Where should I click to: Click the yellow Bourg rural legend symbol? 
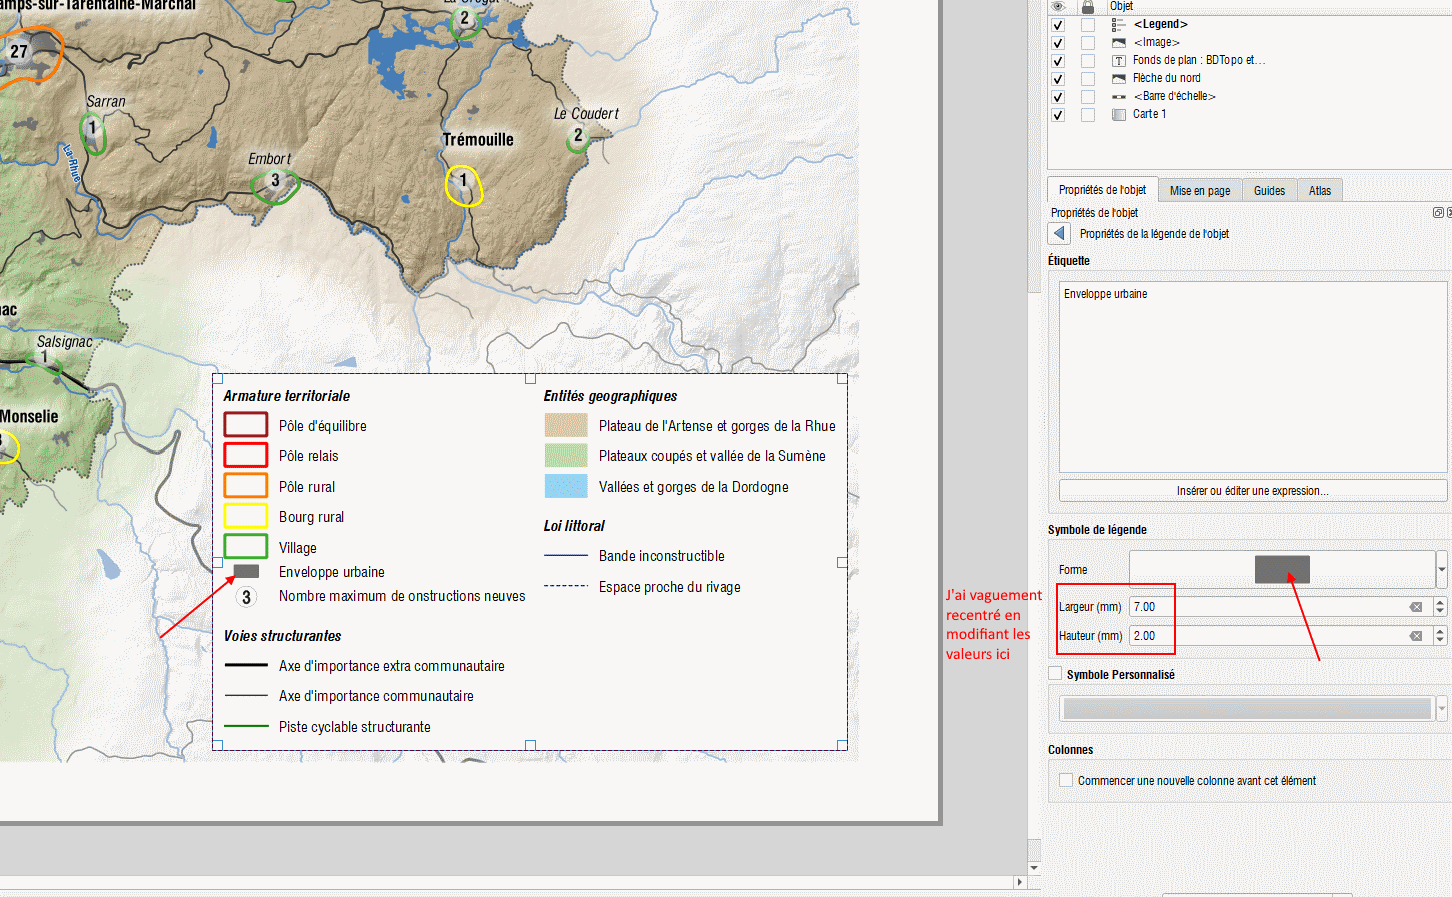(x=245, y=516)
